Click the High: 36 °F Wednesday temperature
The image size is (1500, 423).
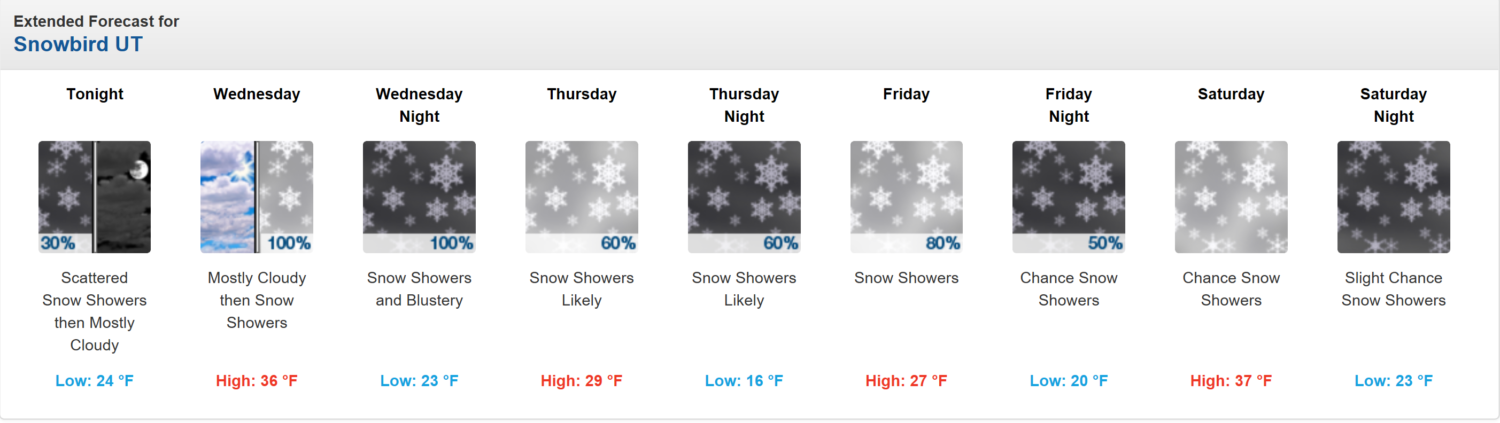tap(257, 381)
